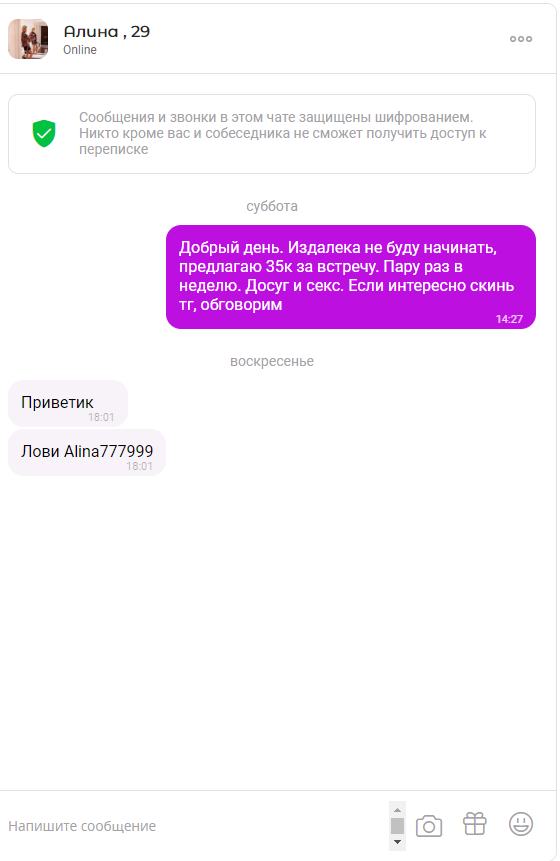Open the emoji smiley picker
Image resolution: width=560 pixels, height=861 pixels.
click(x=520, y=824)
